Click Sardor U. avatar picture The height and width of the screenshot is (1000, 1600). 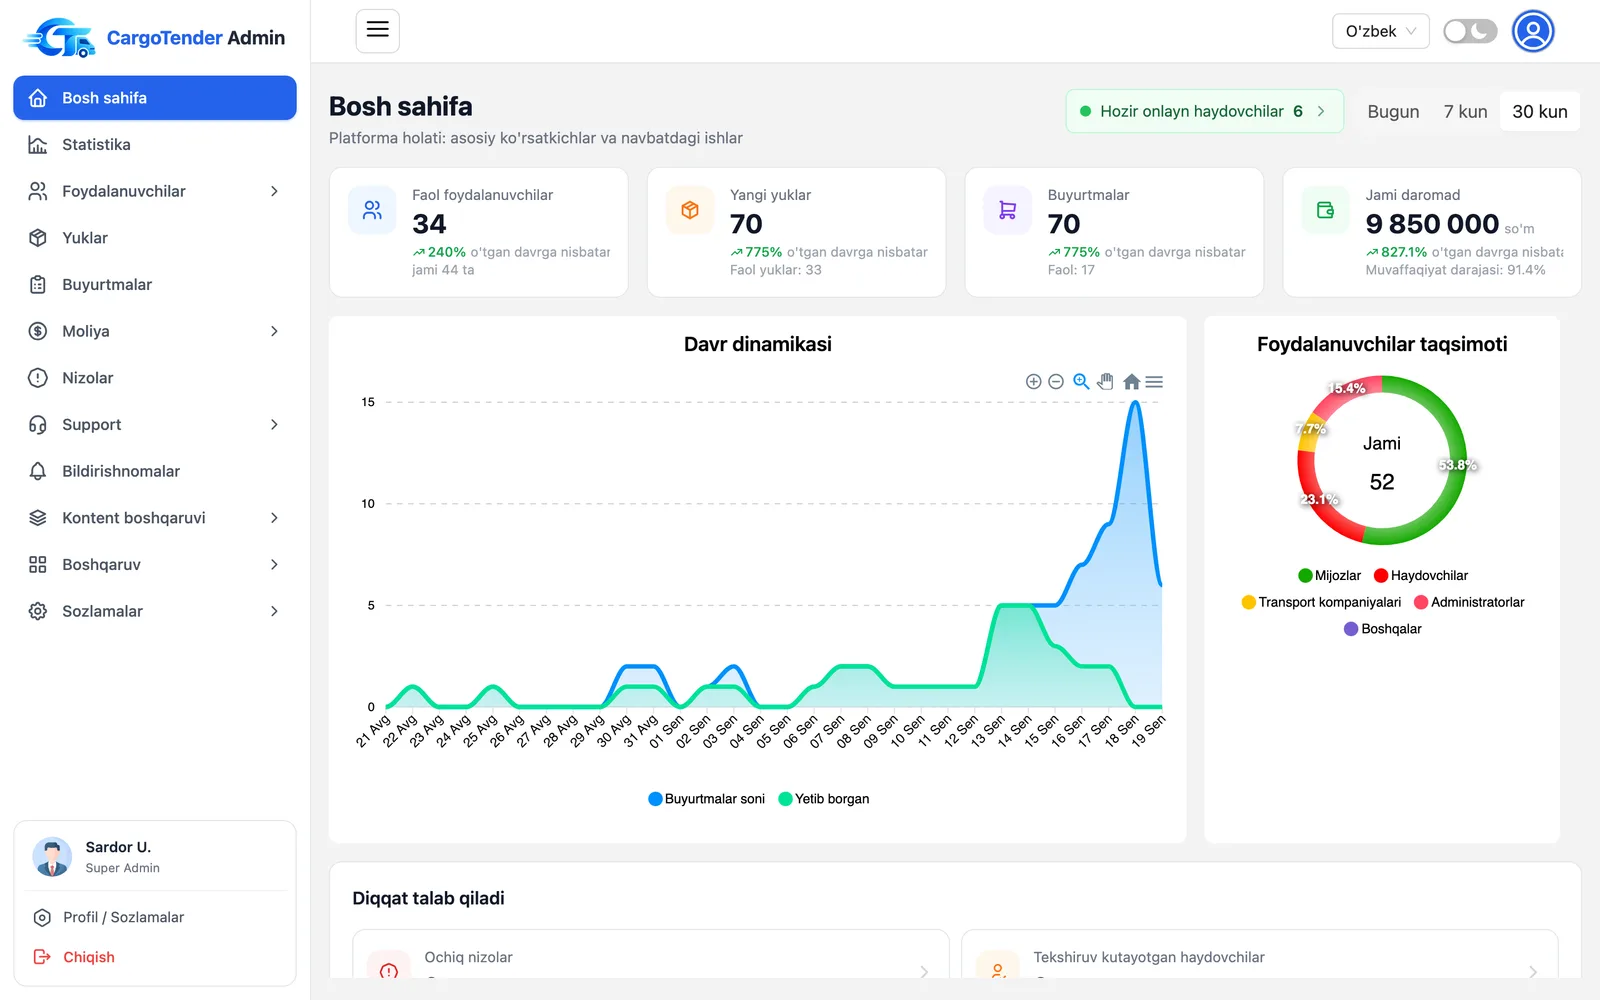click(52, 857)
